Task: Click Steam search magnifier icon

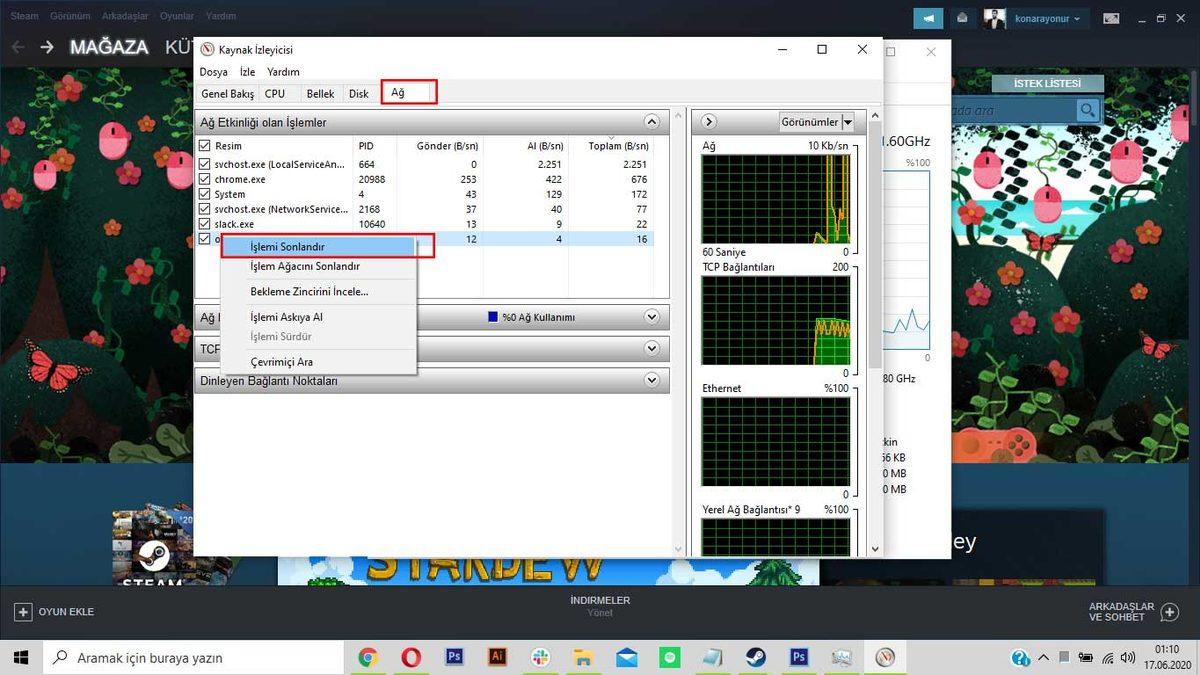Action: pyautogui.click(x=1086, y=110)
